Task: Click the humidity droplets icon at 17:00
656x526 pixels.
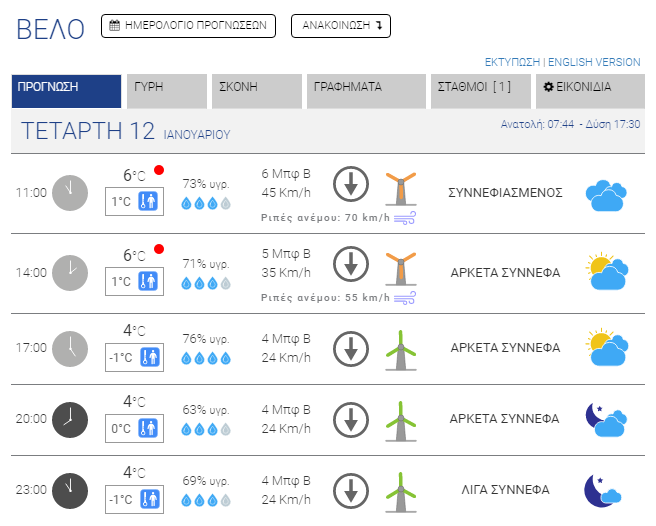Action: point(205,358)
